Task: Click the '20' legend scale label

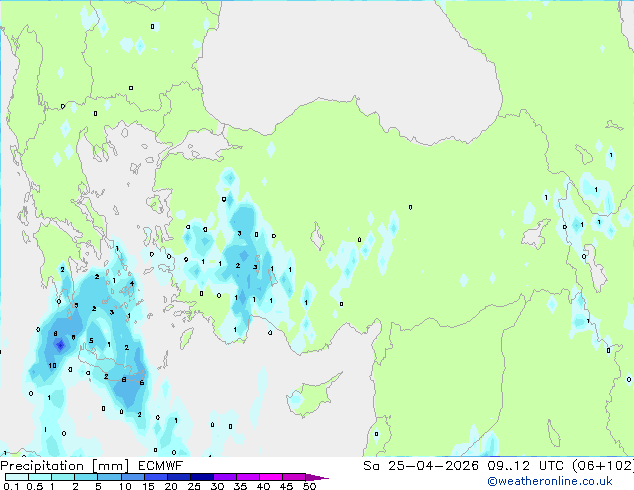Action: (171, 486)
